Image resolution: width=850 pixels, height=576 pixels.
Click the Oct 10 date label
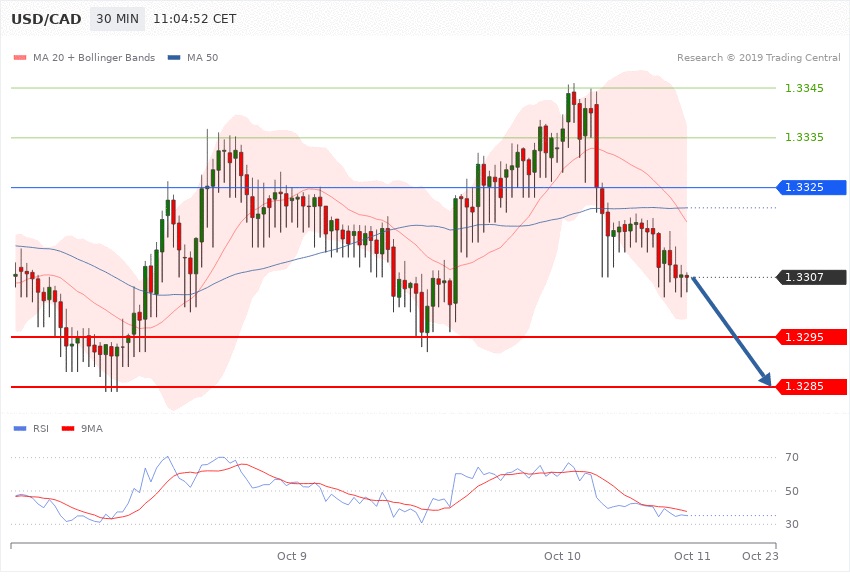coord(562,555)
